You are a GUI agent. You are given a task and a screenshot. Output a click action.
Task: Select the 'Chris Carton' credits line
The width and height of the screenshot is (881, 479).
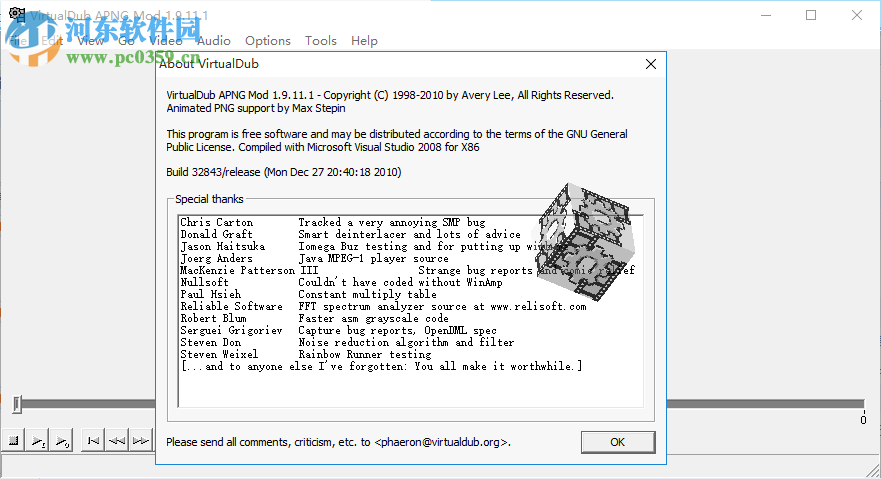pyautogui.click(x=333, y=222)
